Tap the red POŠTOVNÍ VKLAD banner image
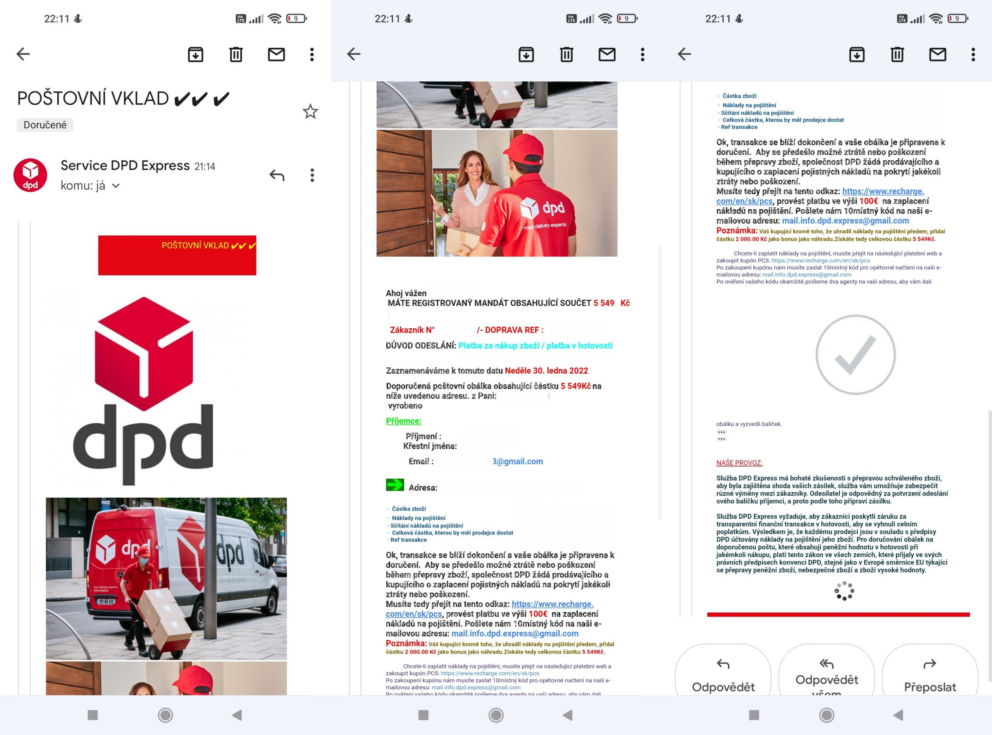 177,255
